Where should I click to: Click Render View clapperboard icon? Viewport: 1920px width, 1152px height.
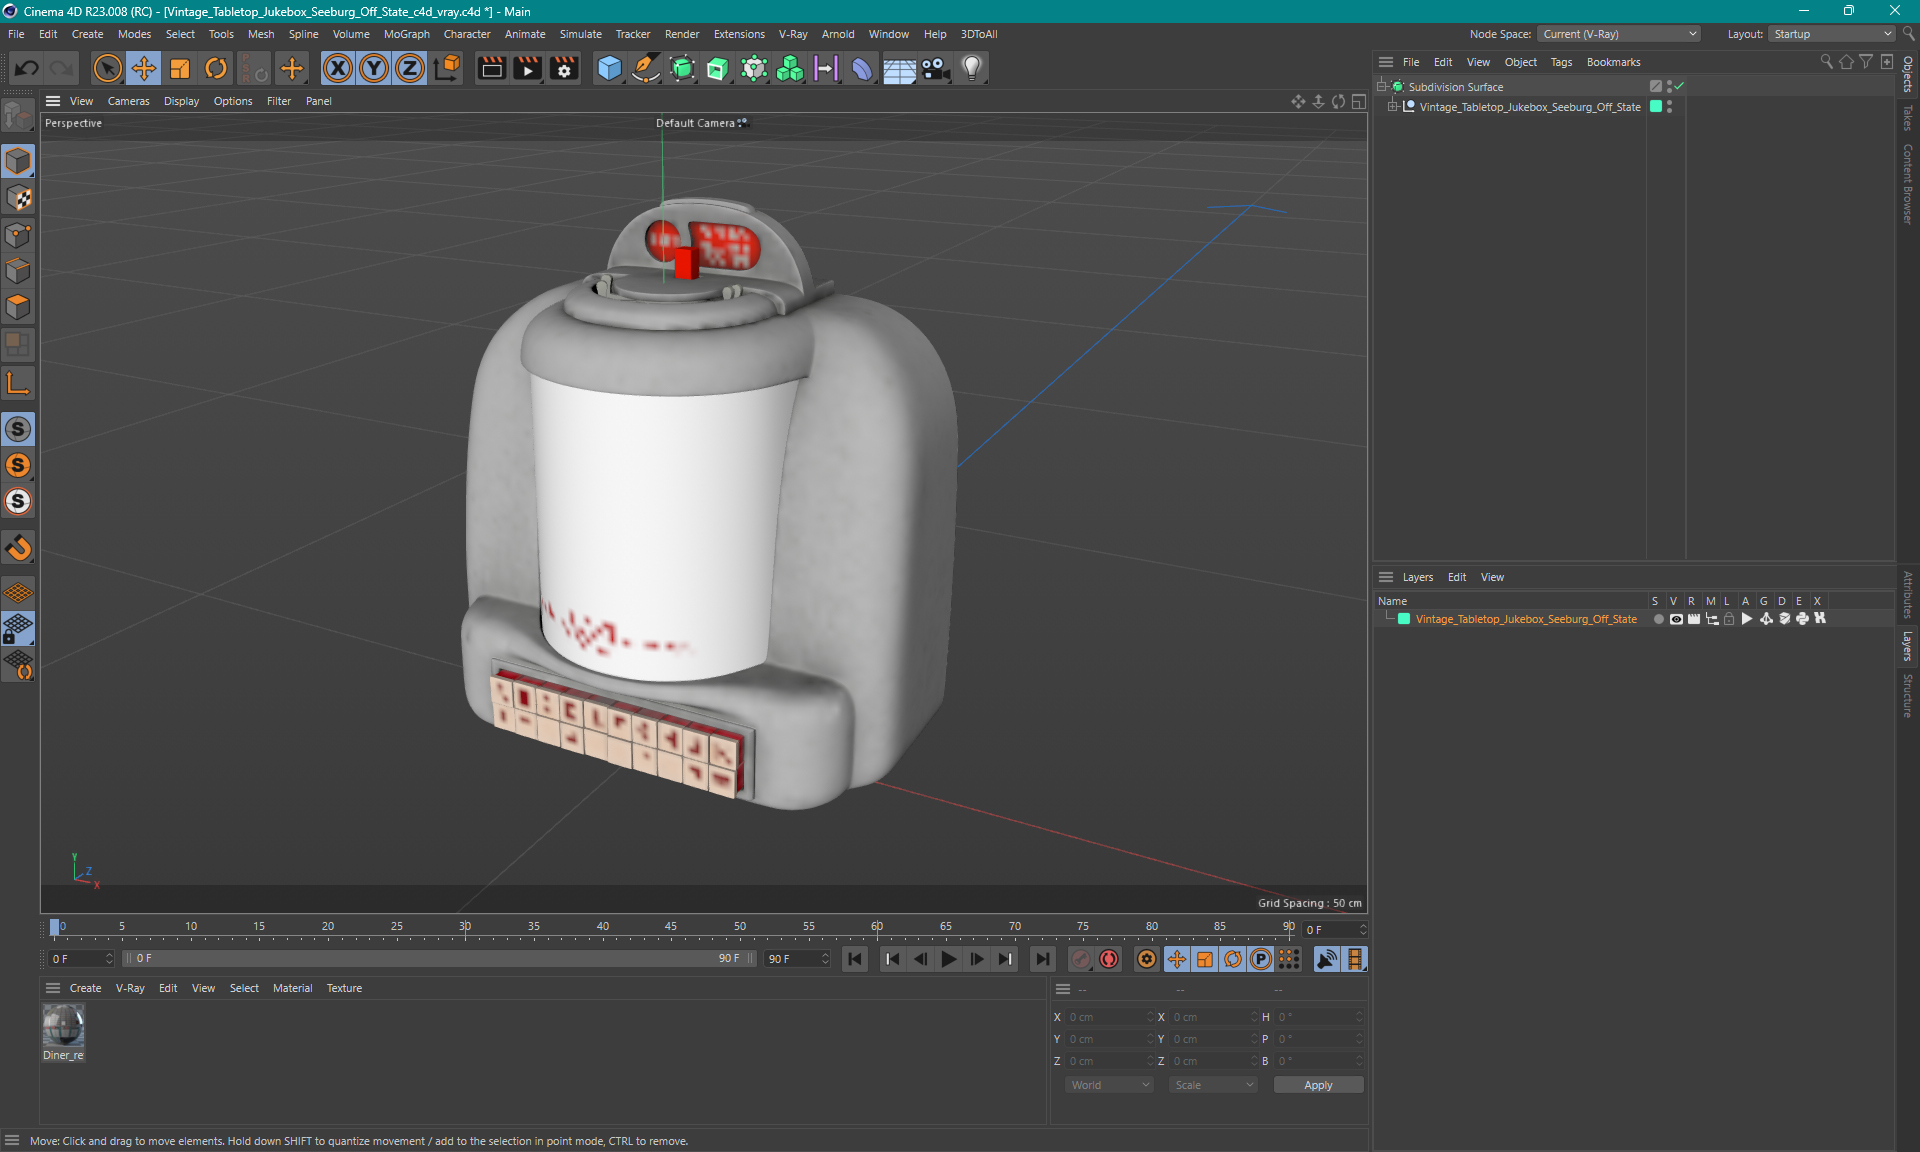[491, 68]
